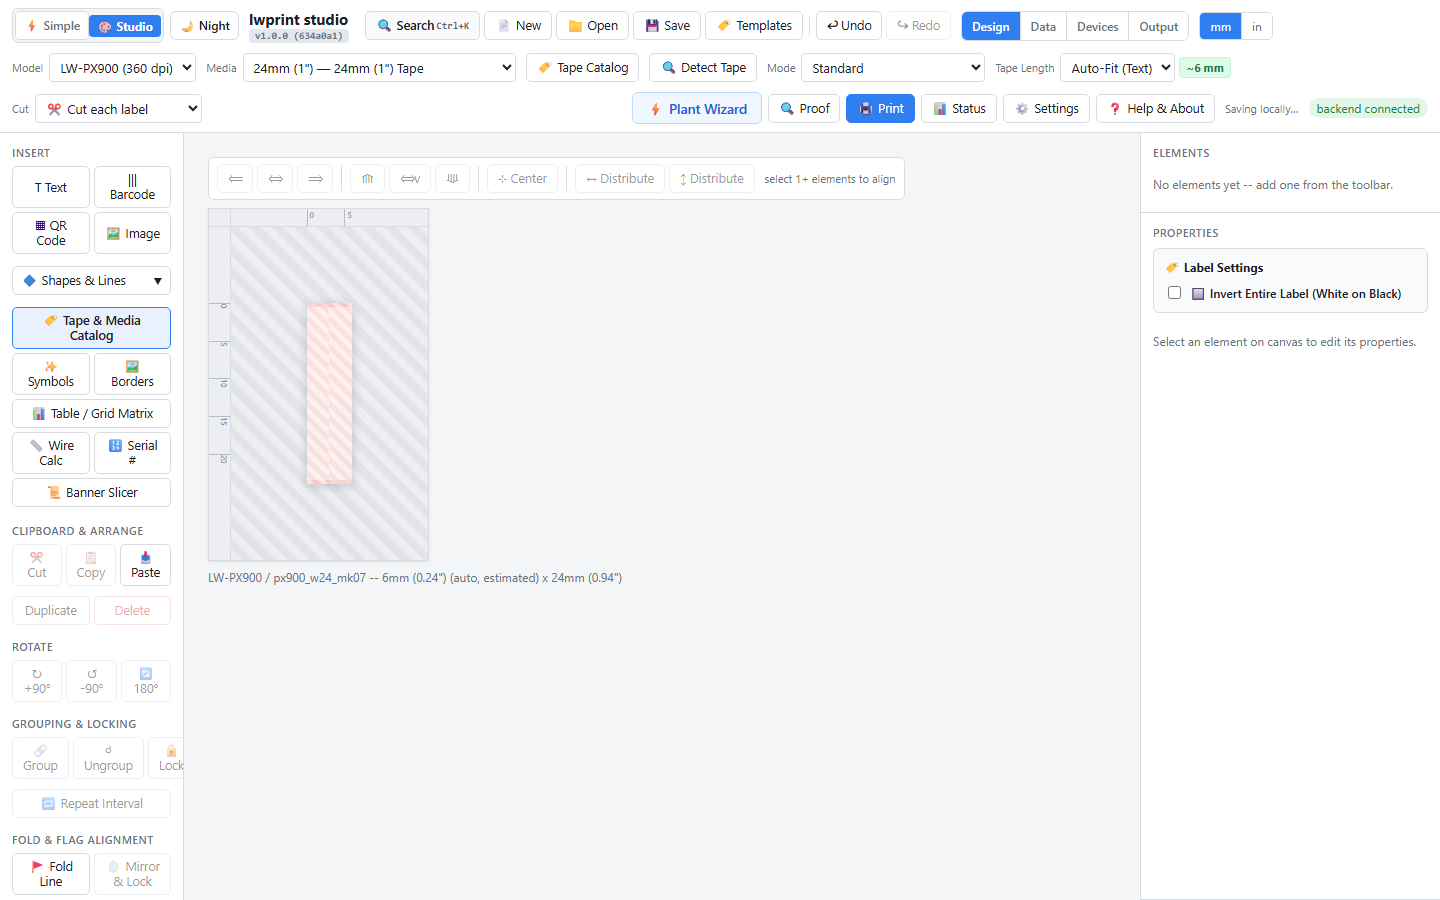Switch to the Output tab
Image resolution: width=1440 pixels, height=900 pixels.
pyautogui.click(x=1158, y=27)
